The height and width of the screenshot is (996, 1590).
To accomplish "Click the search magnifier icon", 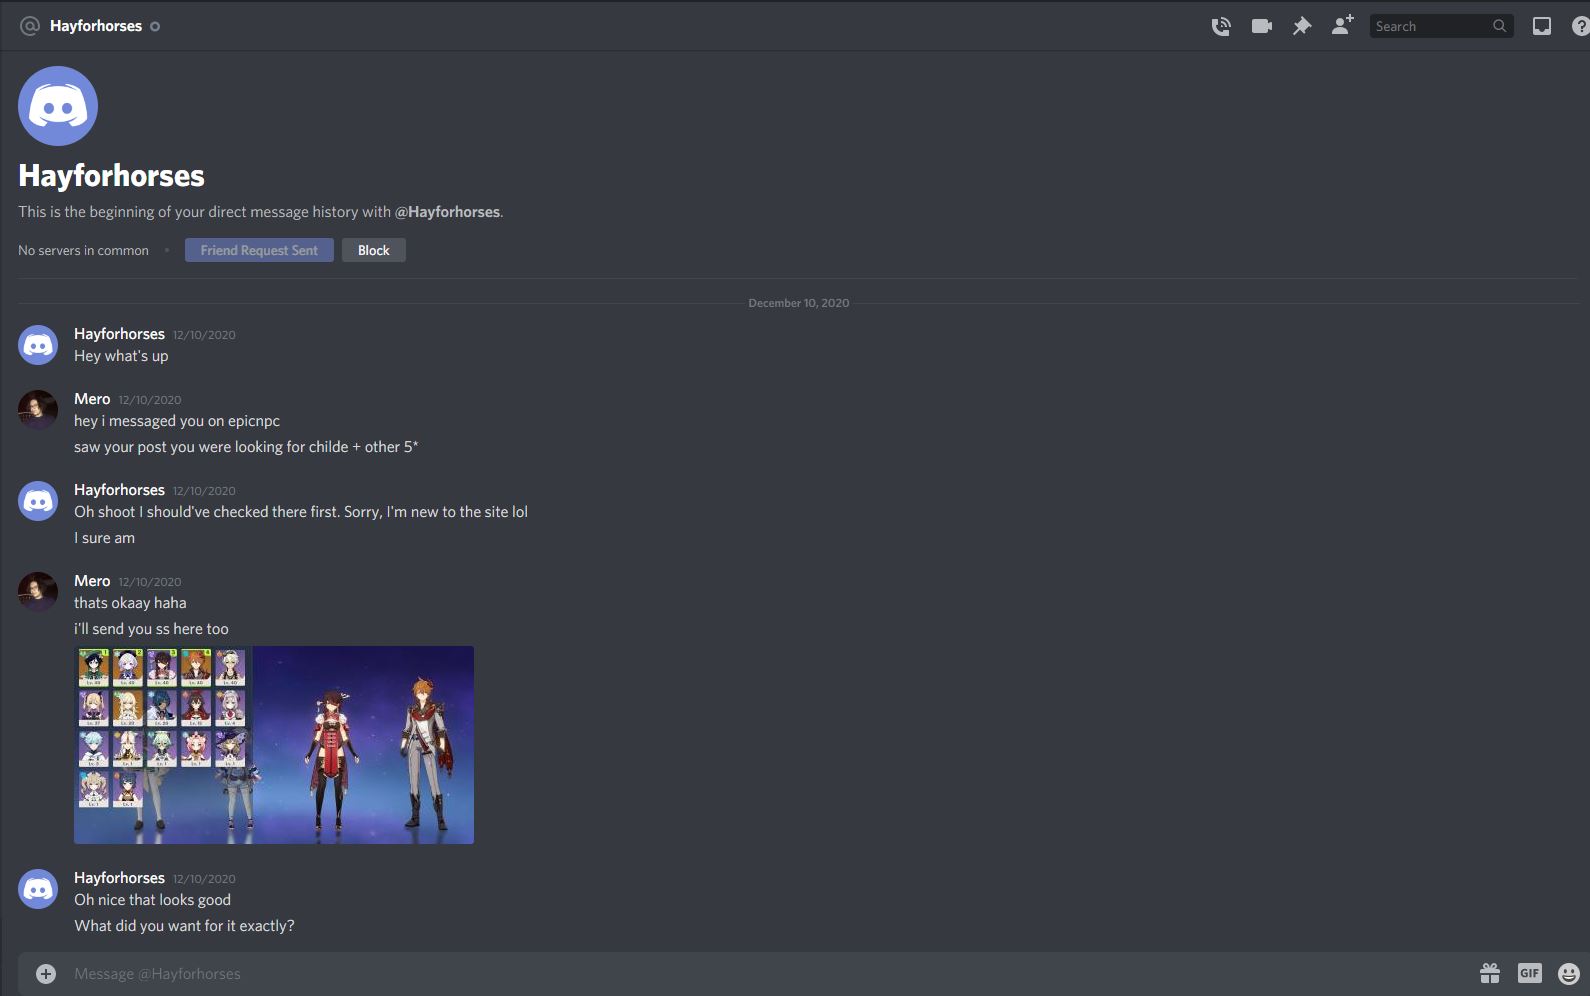I will (1500, 26).
